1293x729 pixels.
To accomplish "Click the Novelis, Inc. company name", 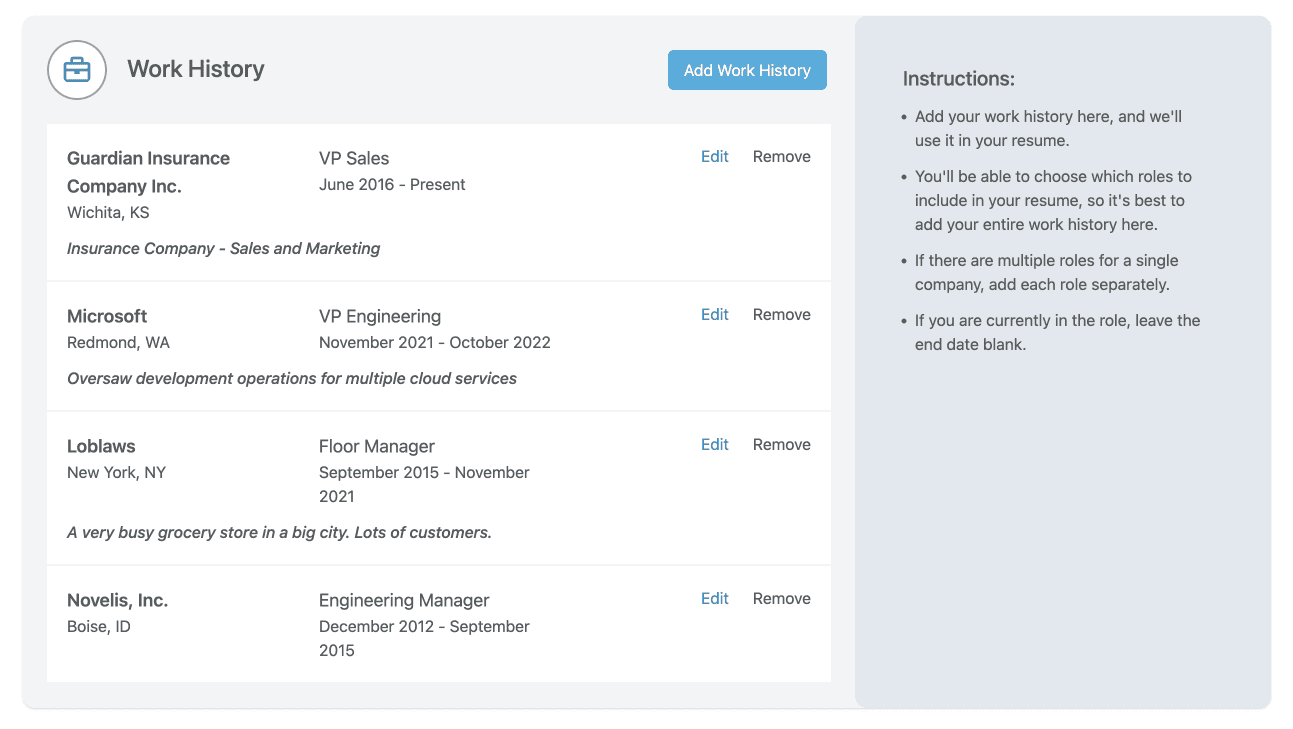I will [x=117, y=600].
